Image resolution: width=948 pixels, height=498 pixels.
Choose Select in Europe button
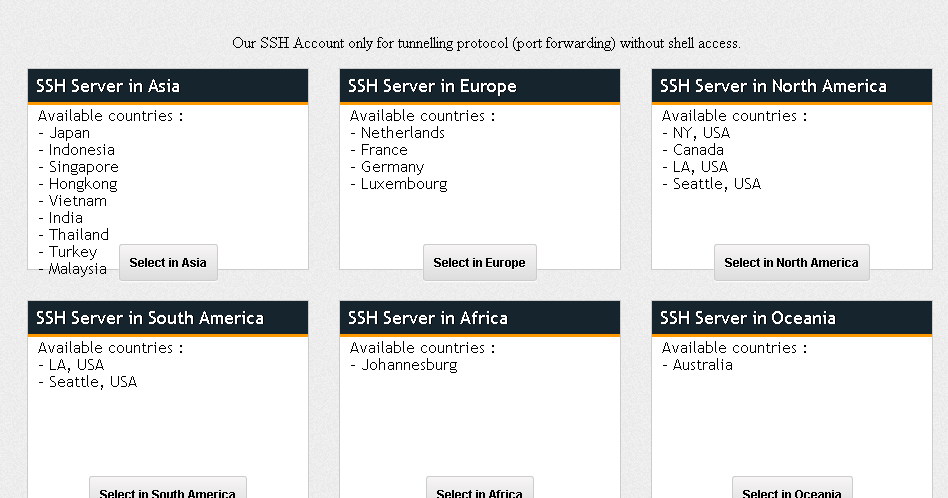479,262
